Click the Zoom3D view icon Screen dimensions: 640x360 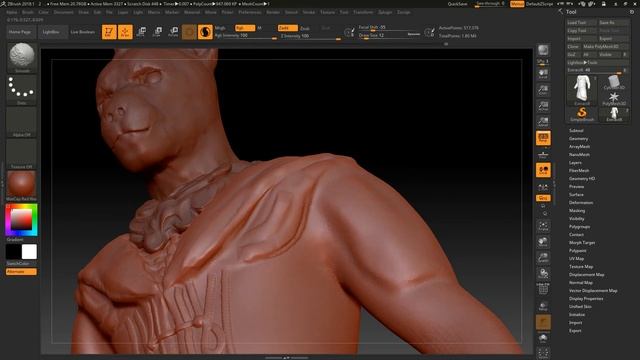tap(543, 258)
